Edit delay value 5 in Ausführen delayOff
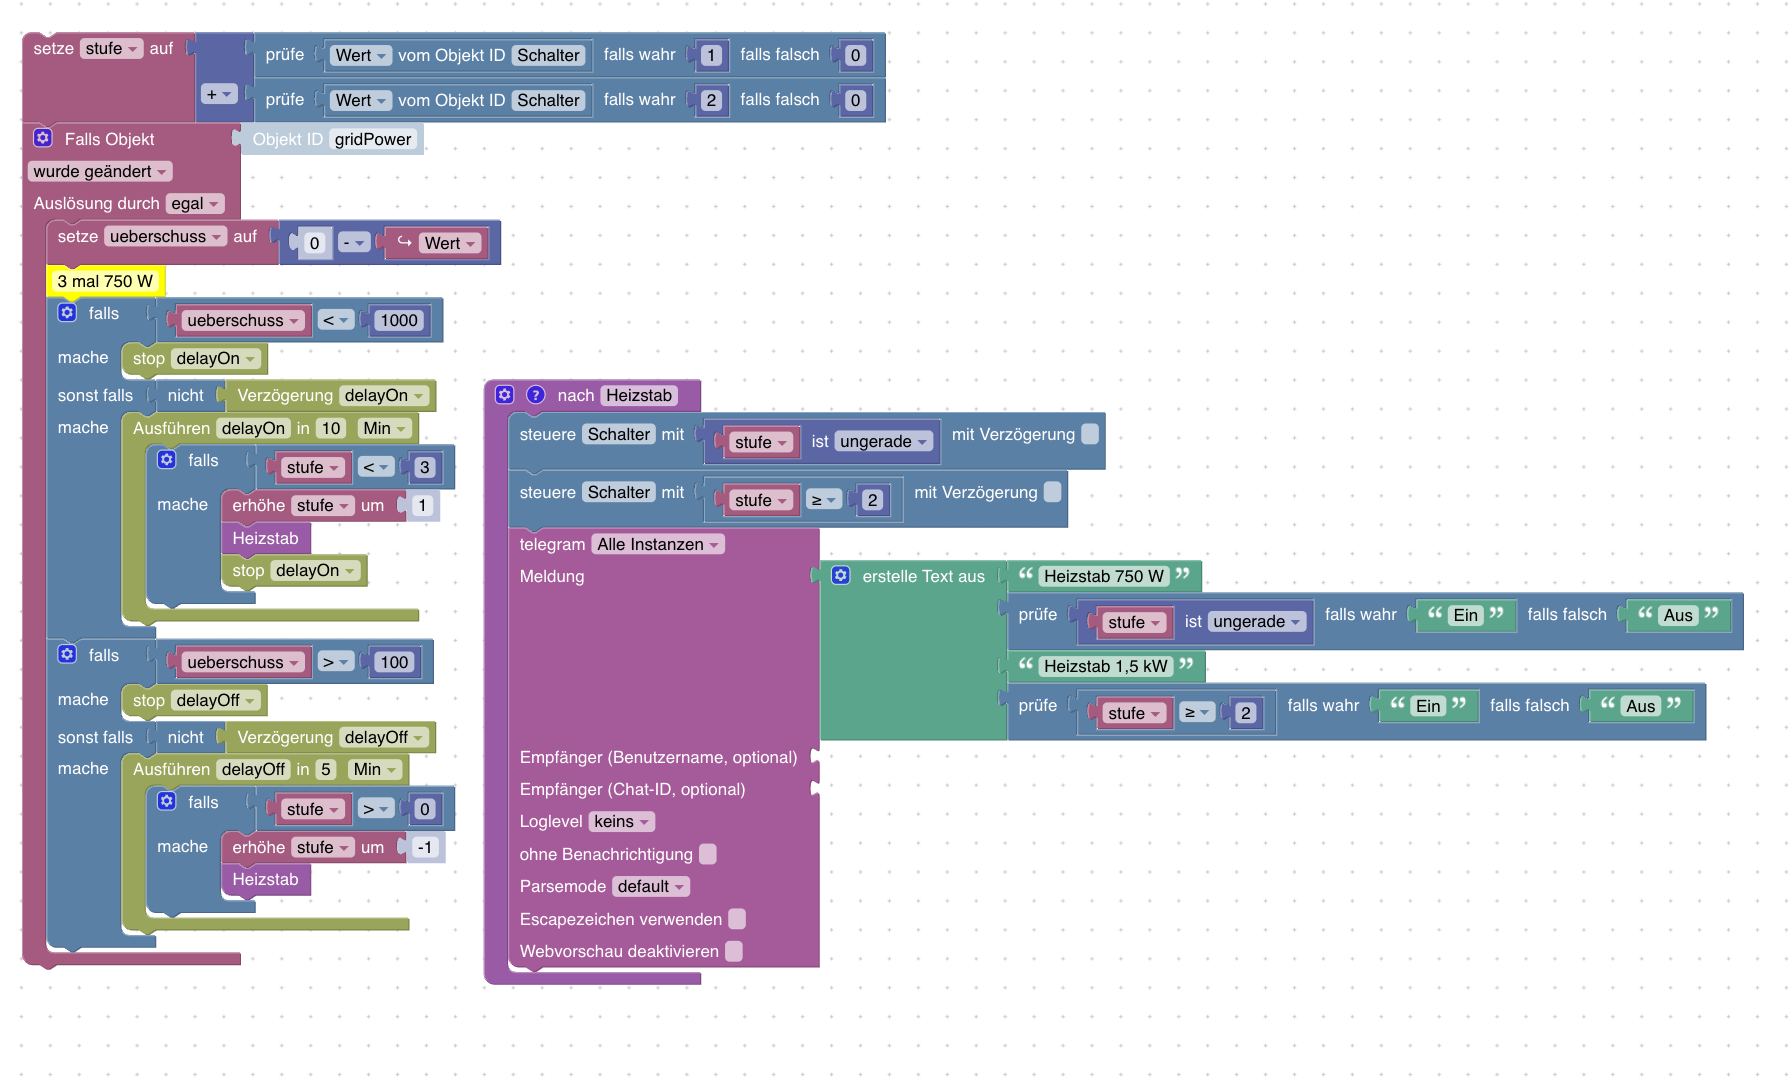Image resolution: width=1792 pixels, height=1078 pixels. (325, 769)
